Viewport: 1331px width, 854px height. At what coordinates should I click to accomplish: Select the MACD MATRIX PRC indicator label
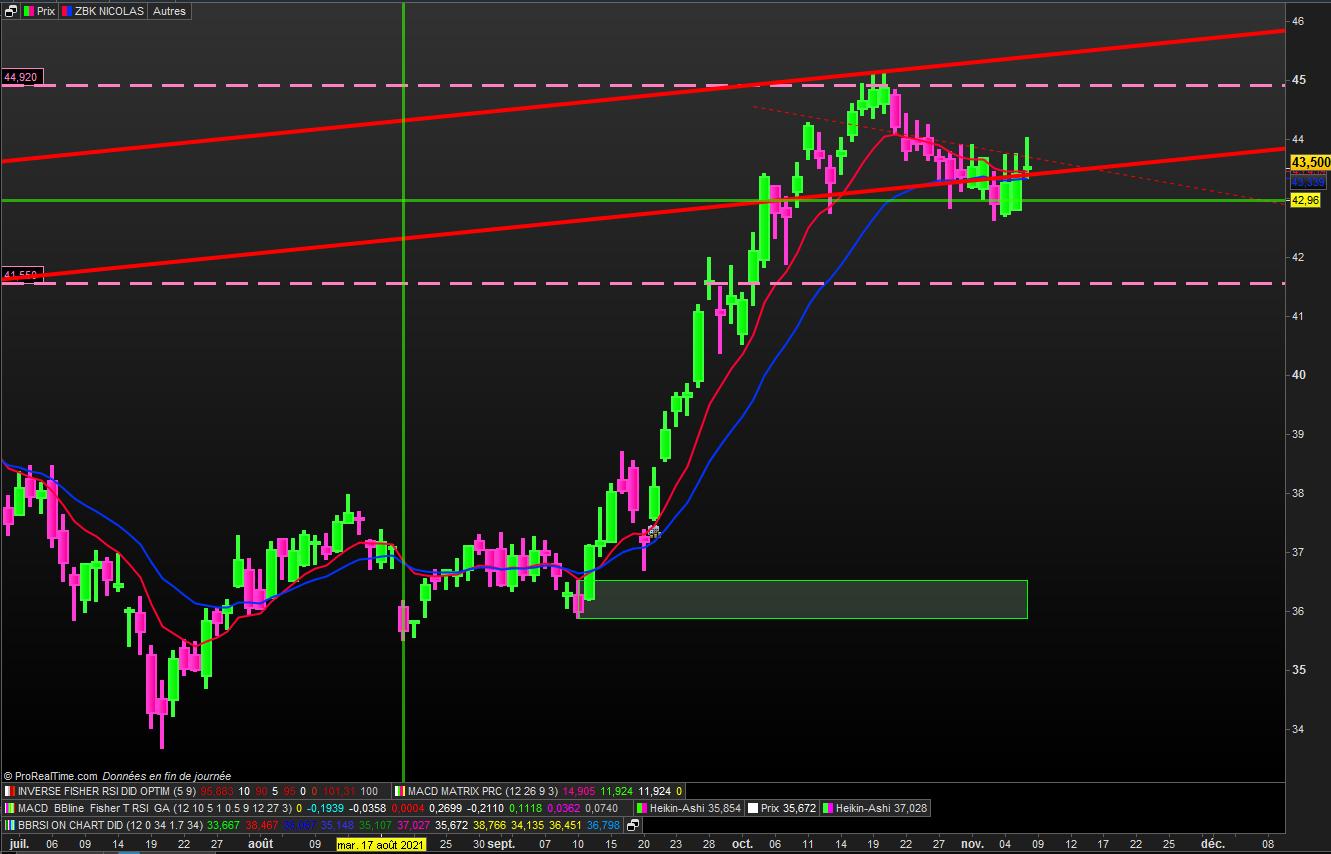tap(458, 790)
